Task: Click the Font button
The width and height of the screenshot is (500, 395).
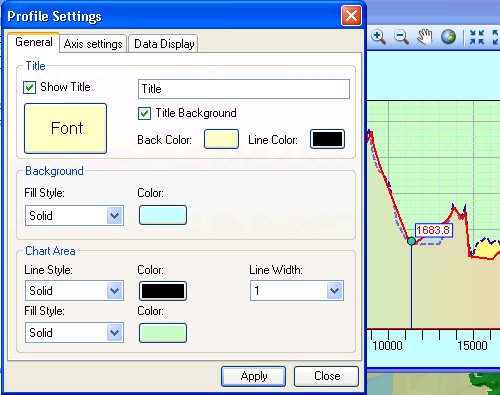Action: pos(65,128)
